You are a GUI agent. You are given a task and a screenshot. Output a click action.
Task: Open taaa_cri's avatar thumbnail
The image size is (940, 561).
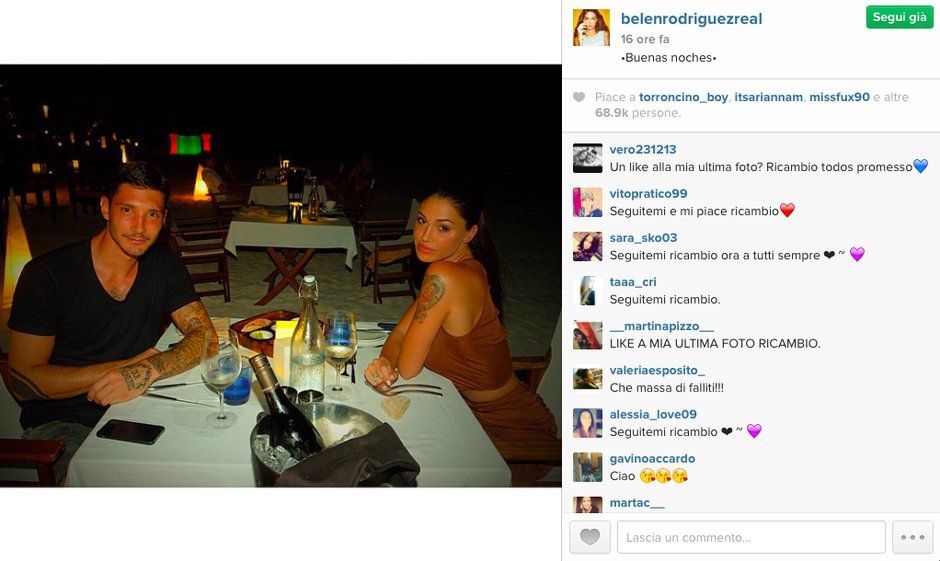click(x=588, y=291)
